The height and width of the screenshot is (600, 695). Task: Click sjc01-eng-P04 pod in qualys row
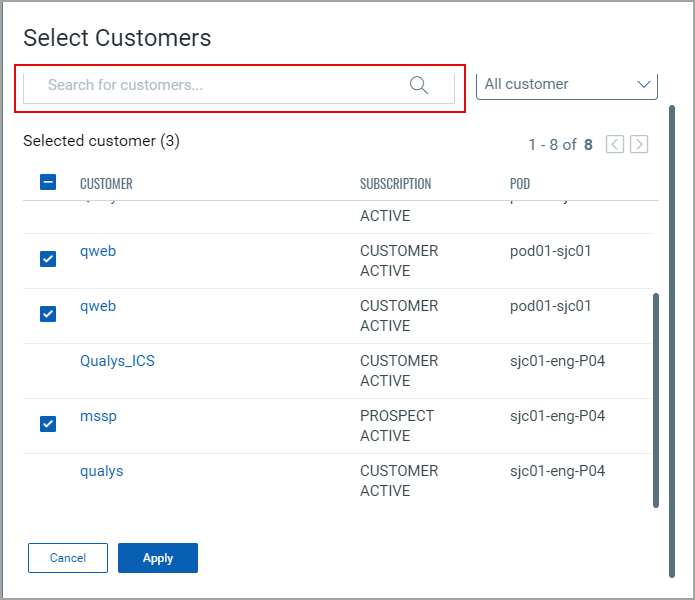[557, 471]
